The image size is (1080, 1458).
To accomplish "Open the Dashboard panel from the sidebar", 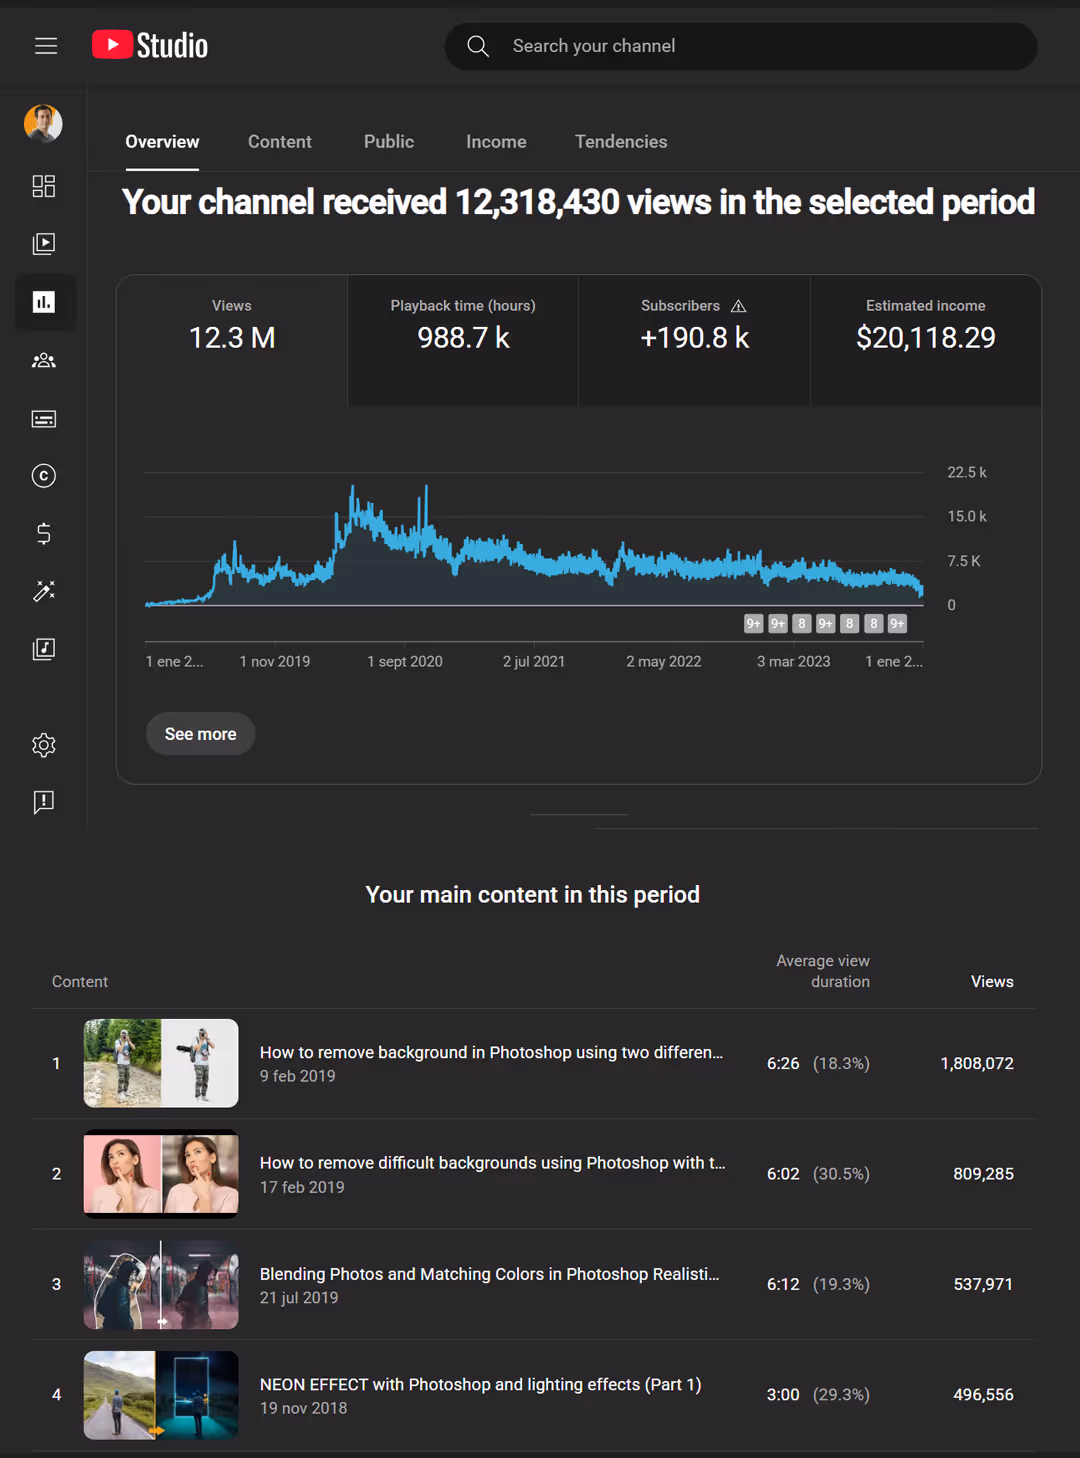I will [x=44, y=186].
